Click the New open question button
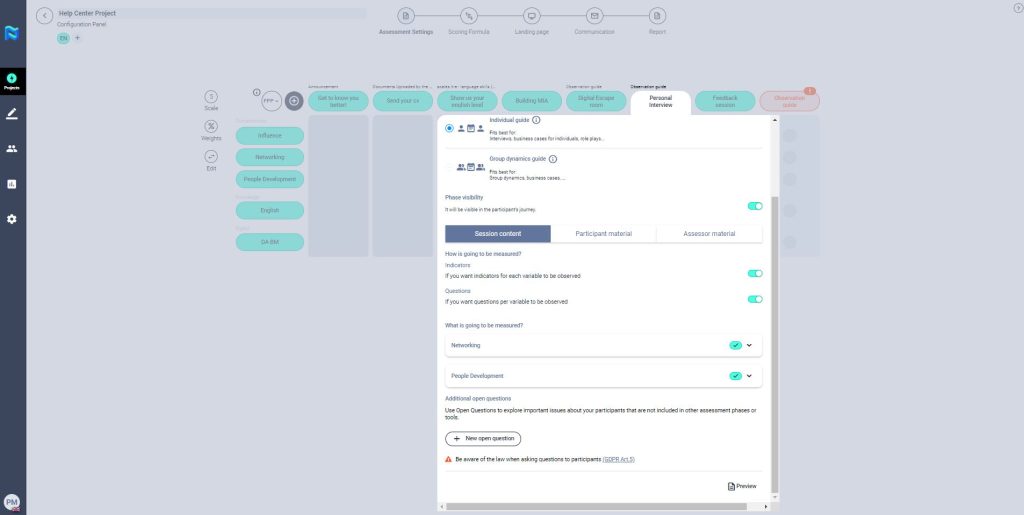This screenshot has height=515, width=1024. [x=483, y=439]
